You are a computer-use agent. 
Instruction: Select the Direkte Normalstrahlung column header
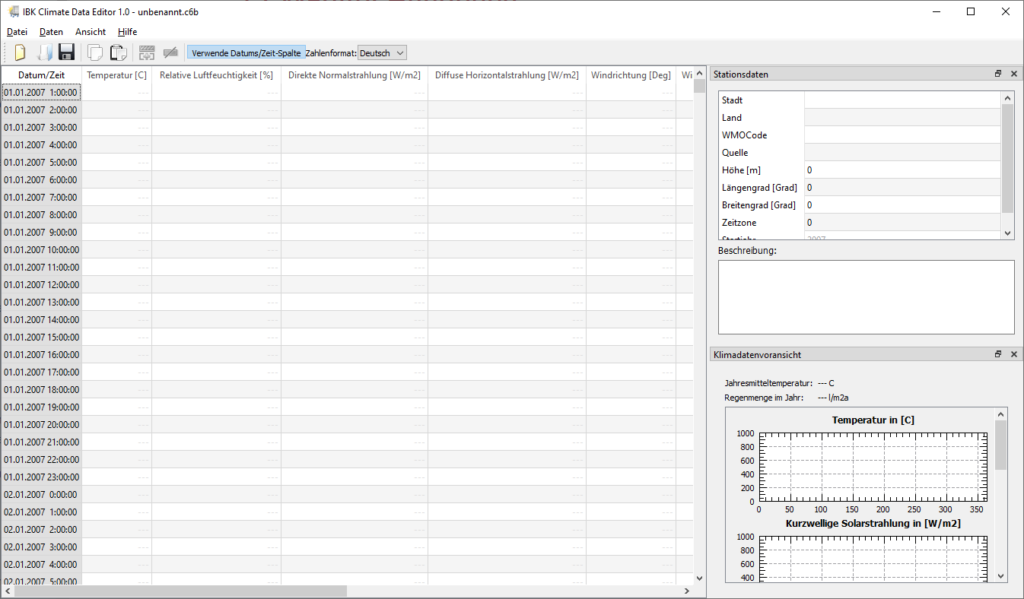pos(355,75)
